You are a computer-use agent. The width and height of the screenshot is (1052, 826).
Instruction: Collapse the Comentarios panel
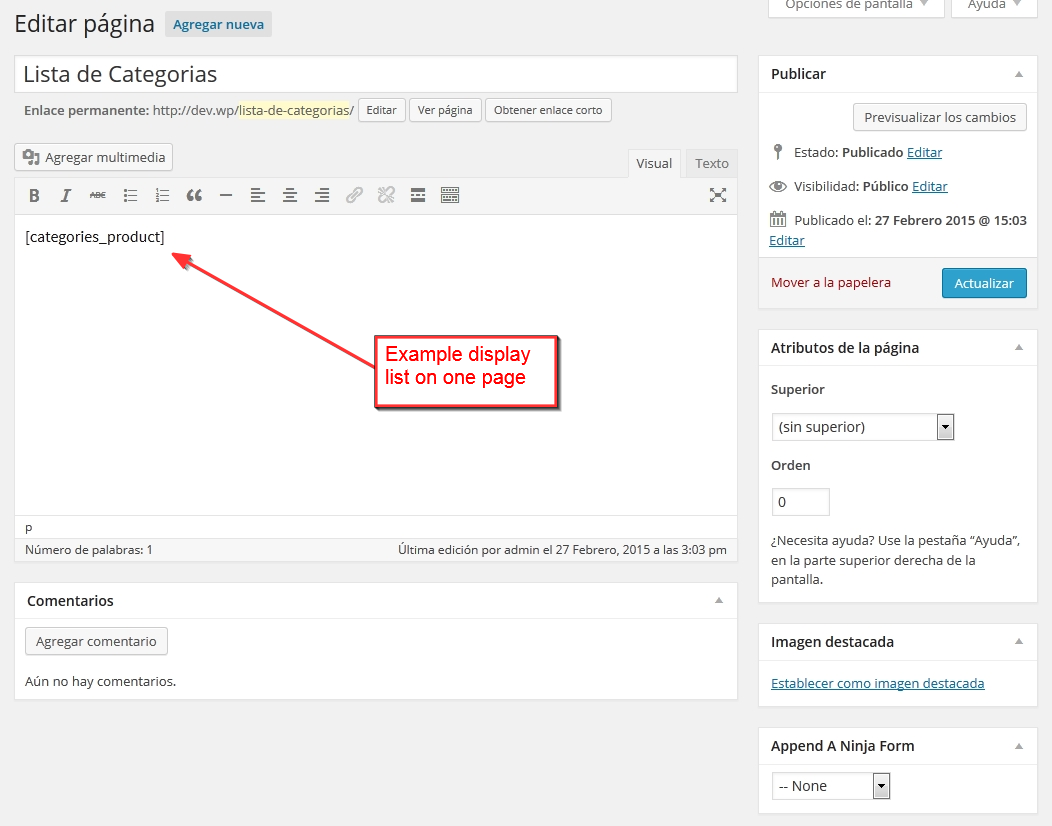719,601
